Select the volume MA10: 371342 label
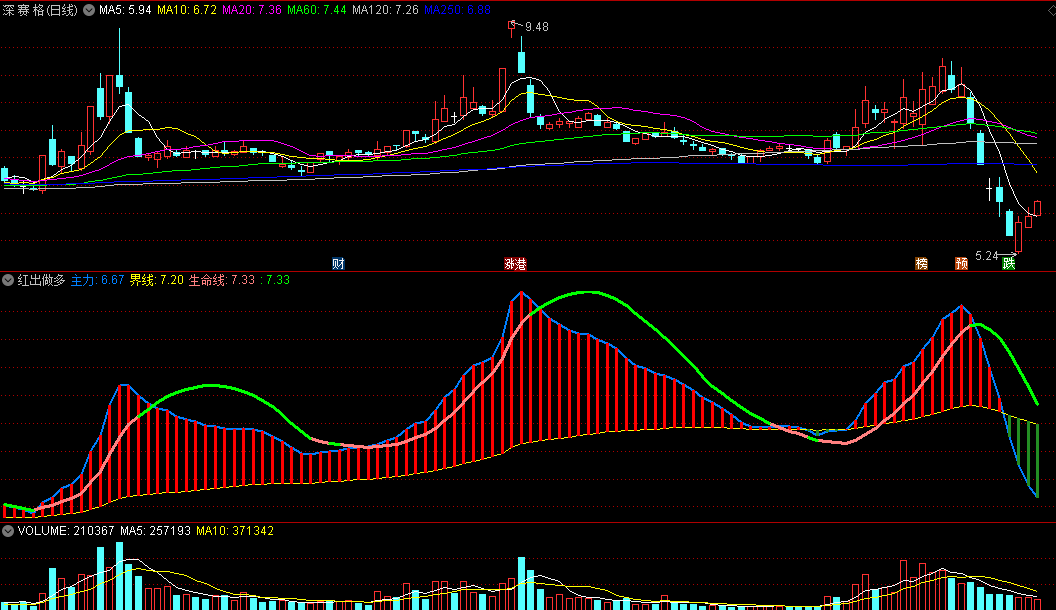 tap(235, 531)
